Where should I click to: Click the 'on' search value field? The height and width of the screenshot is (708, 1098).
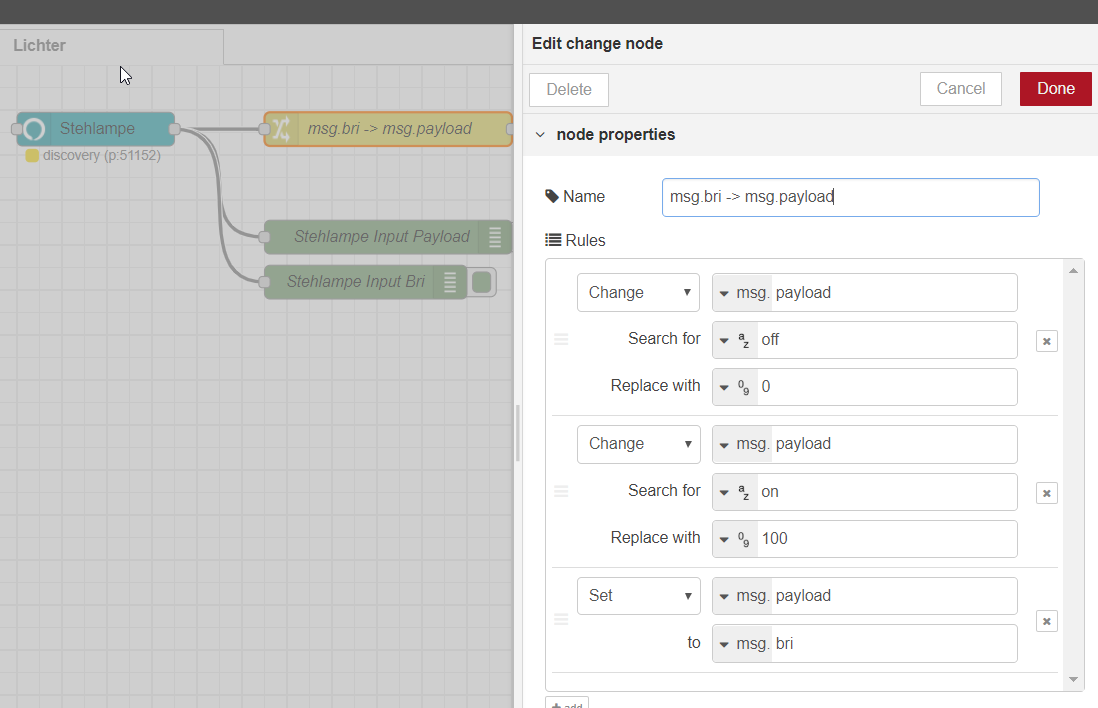pos(887,492)
